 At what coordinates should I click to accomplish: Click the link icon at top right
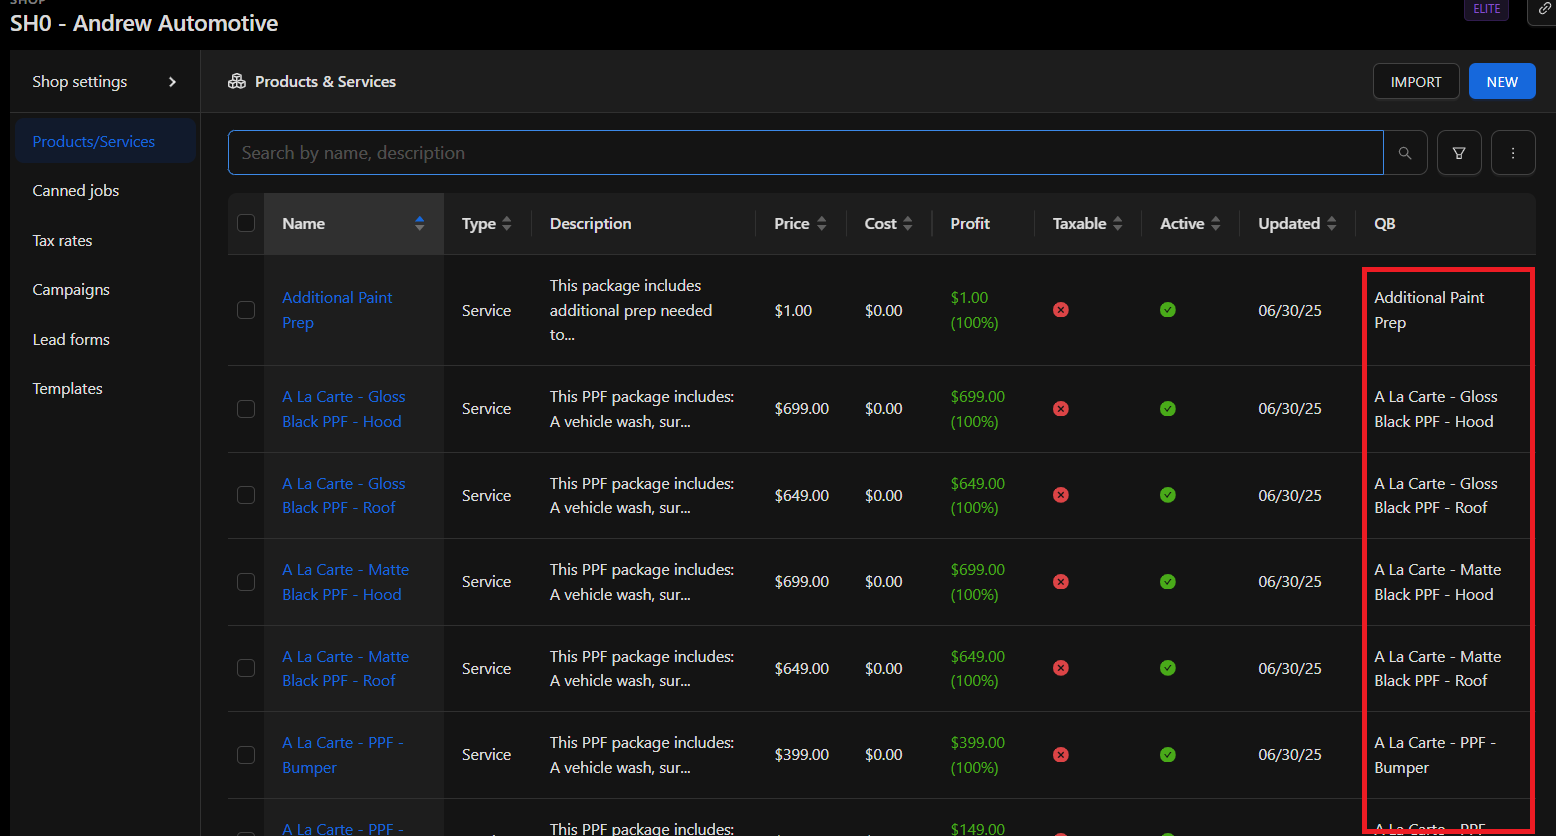[1544, 9]
